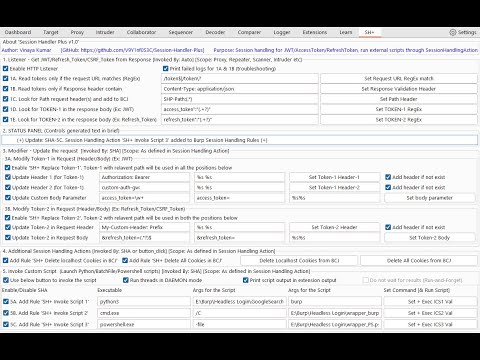Toggle Run threads in DAEMON mode
The height and width of the screenshot is (360, 480).
point(126,280)
